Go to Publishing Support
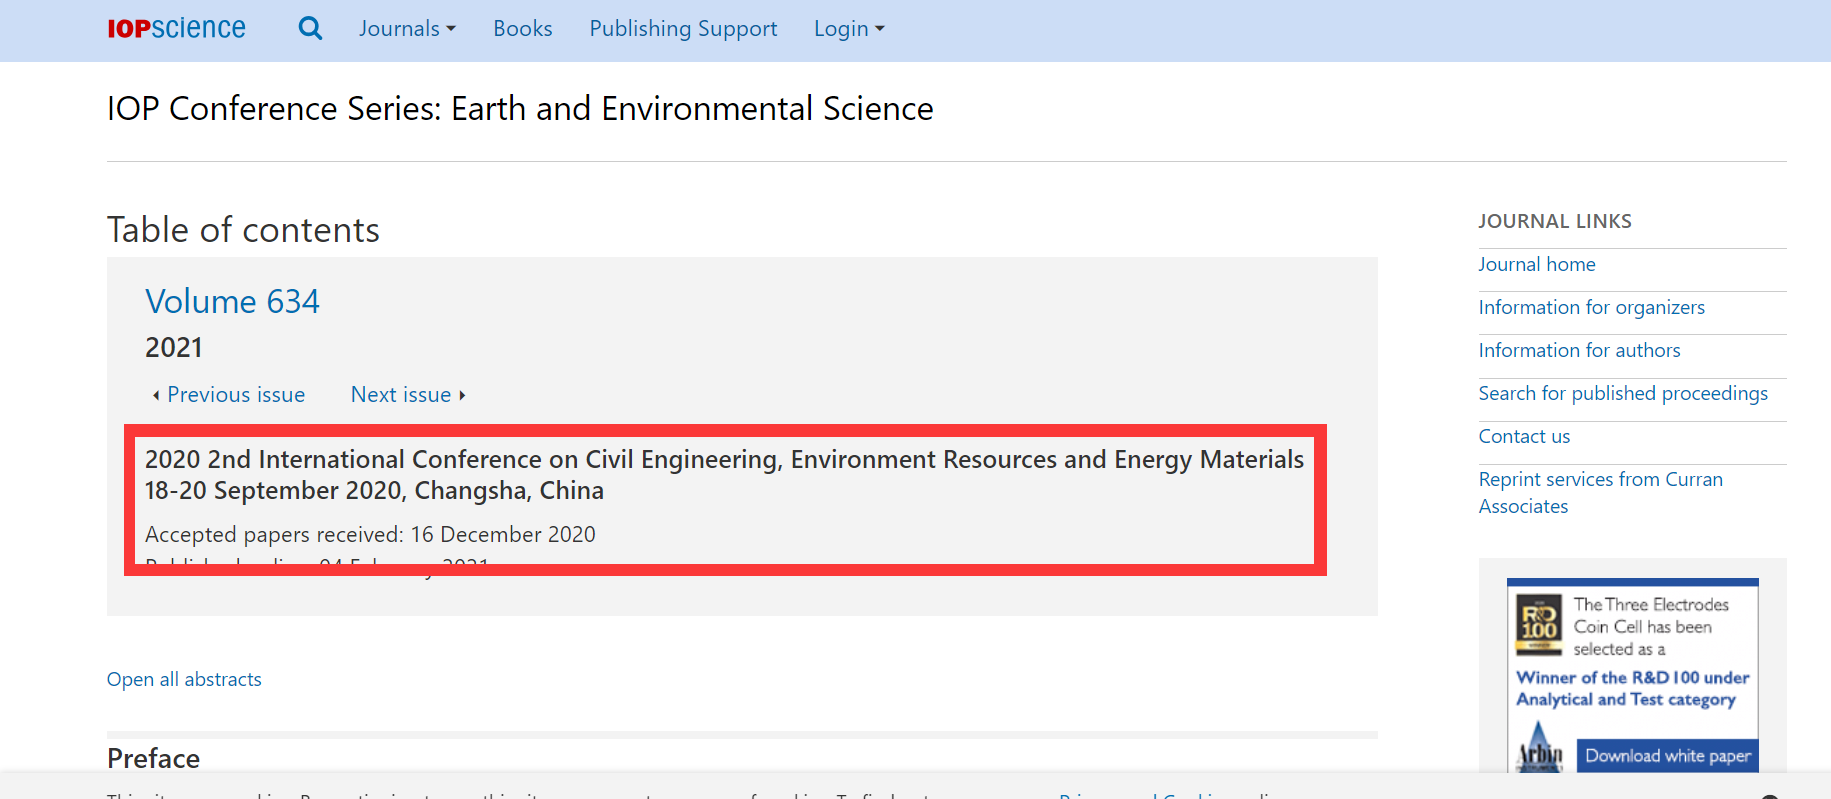The image size is (1831, 799). [x=683, y=28]
